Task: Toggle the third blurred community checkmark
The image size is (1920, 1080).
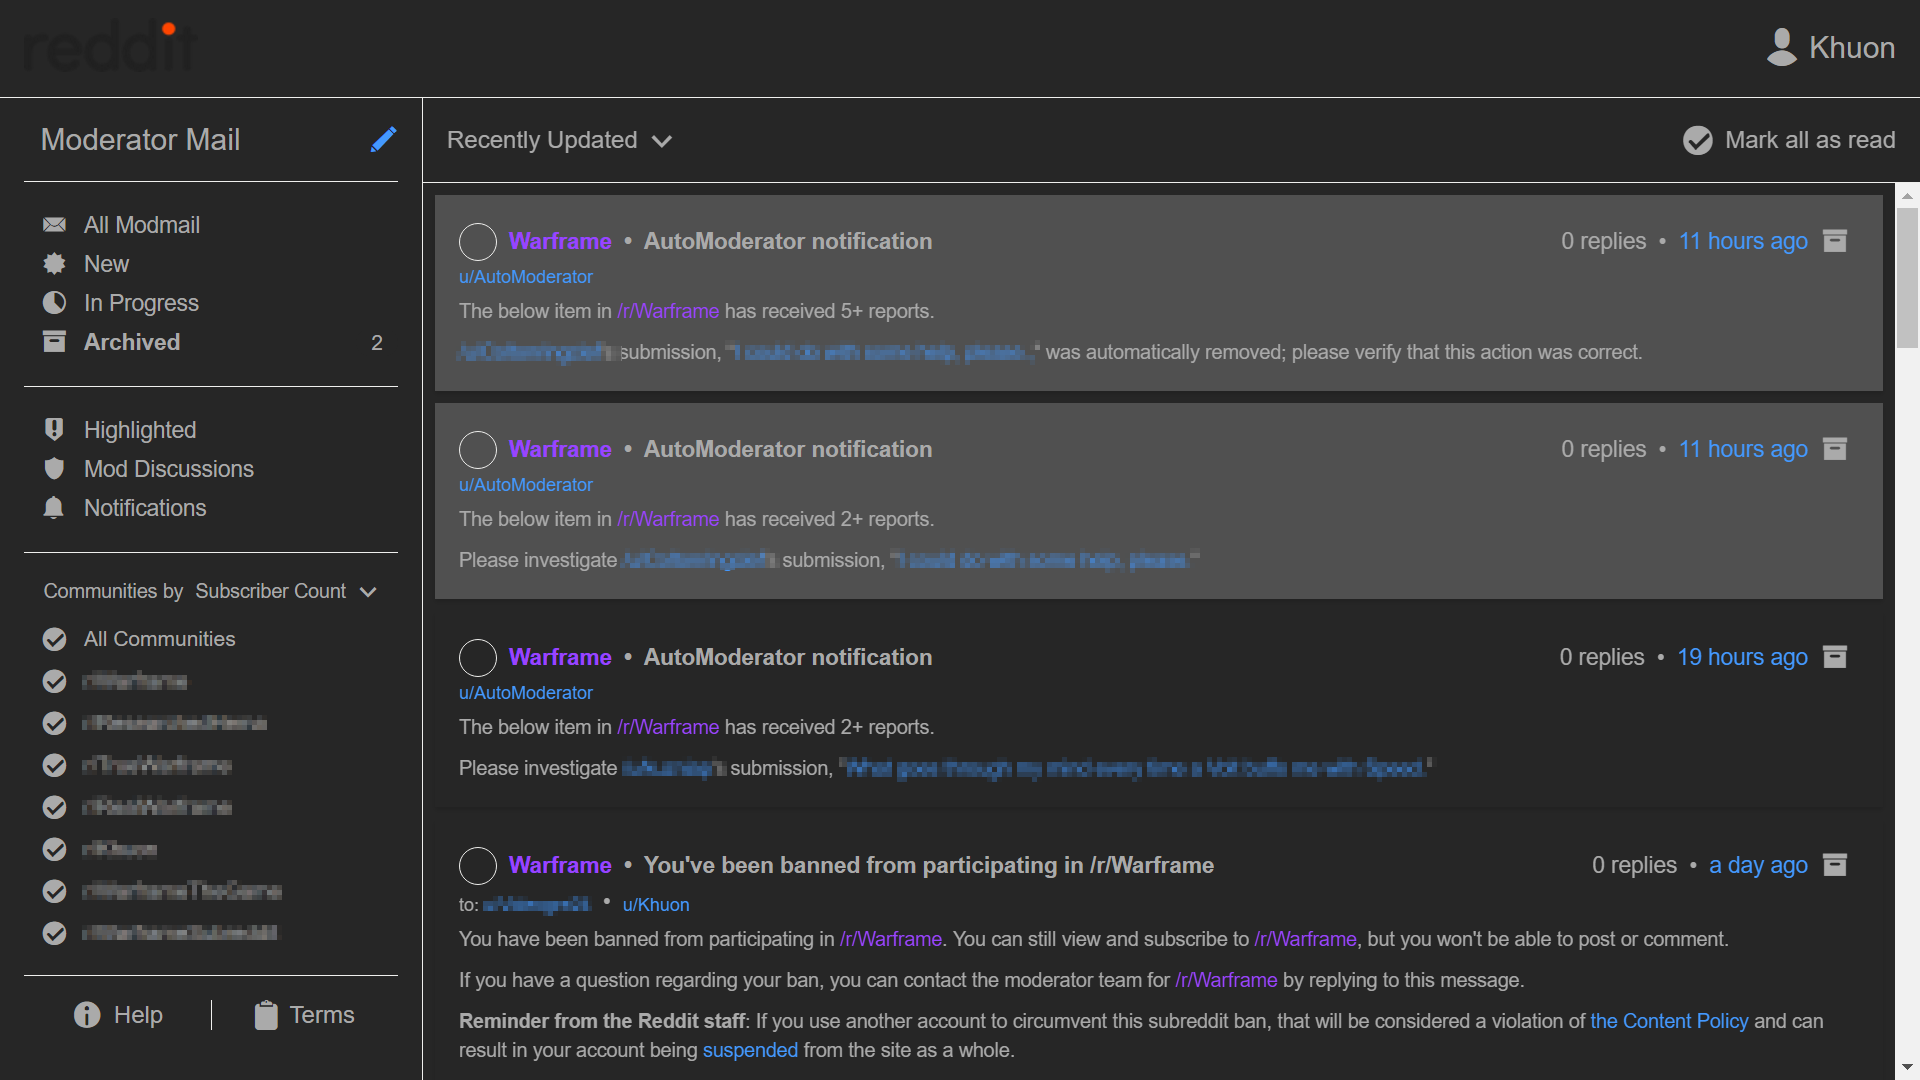Action: click(55, 765)
